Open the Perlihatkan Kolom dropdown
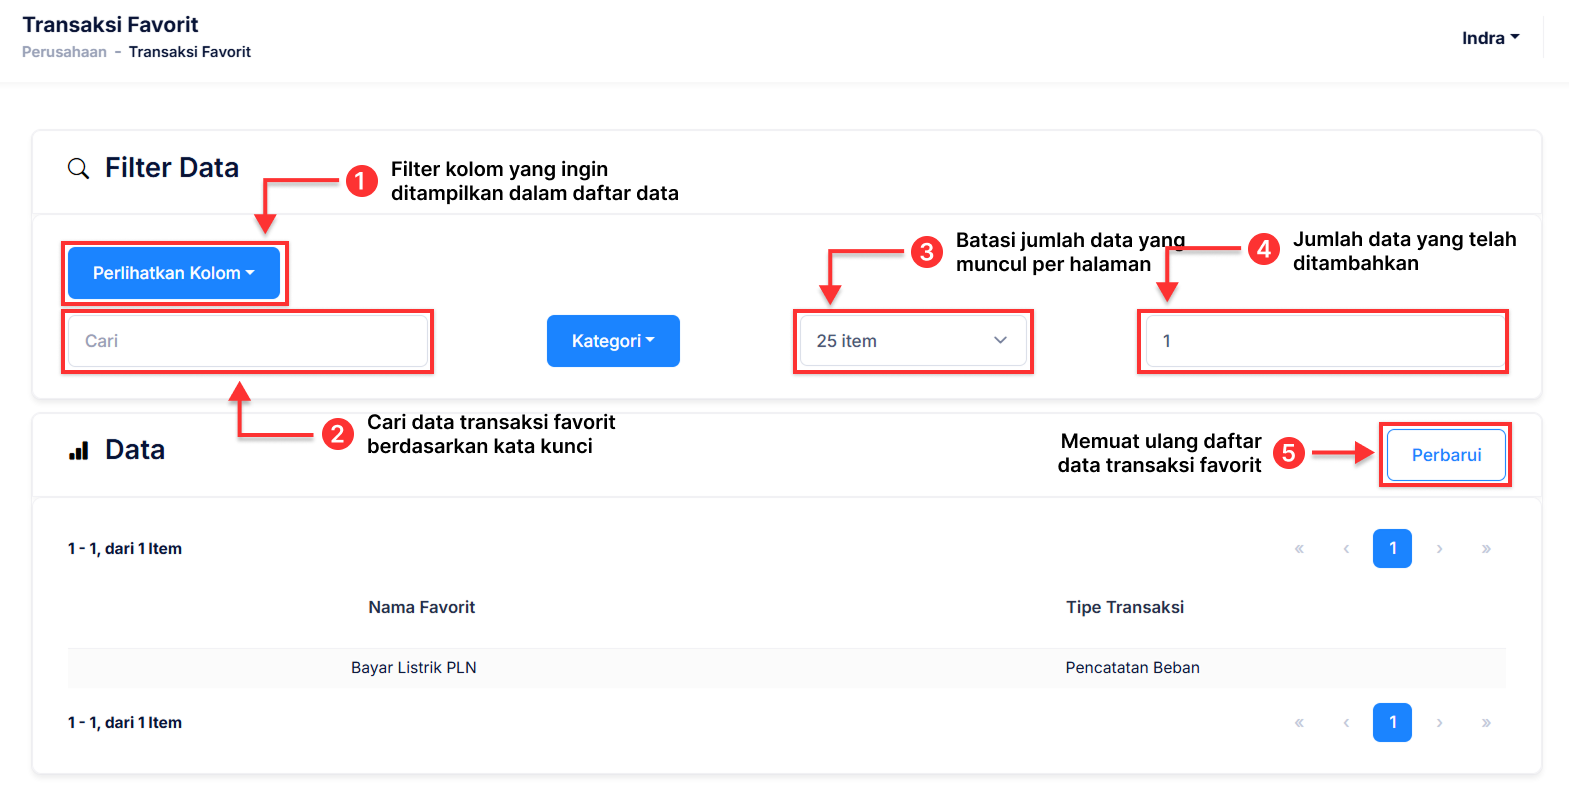Image resolution: width=1569 pixels, height=789 pixels. tap(174, 273)
